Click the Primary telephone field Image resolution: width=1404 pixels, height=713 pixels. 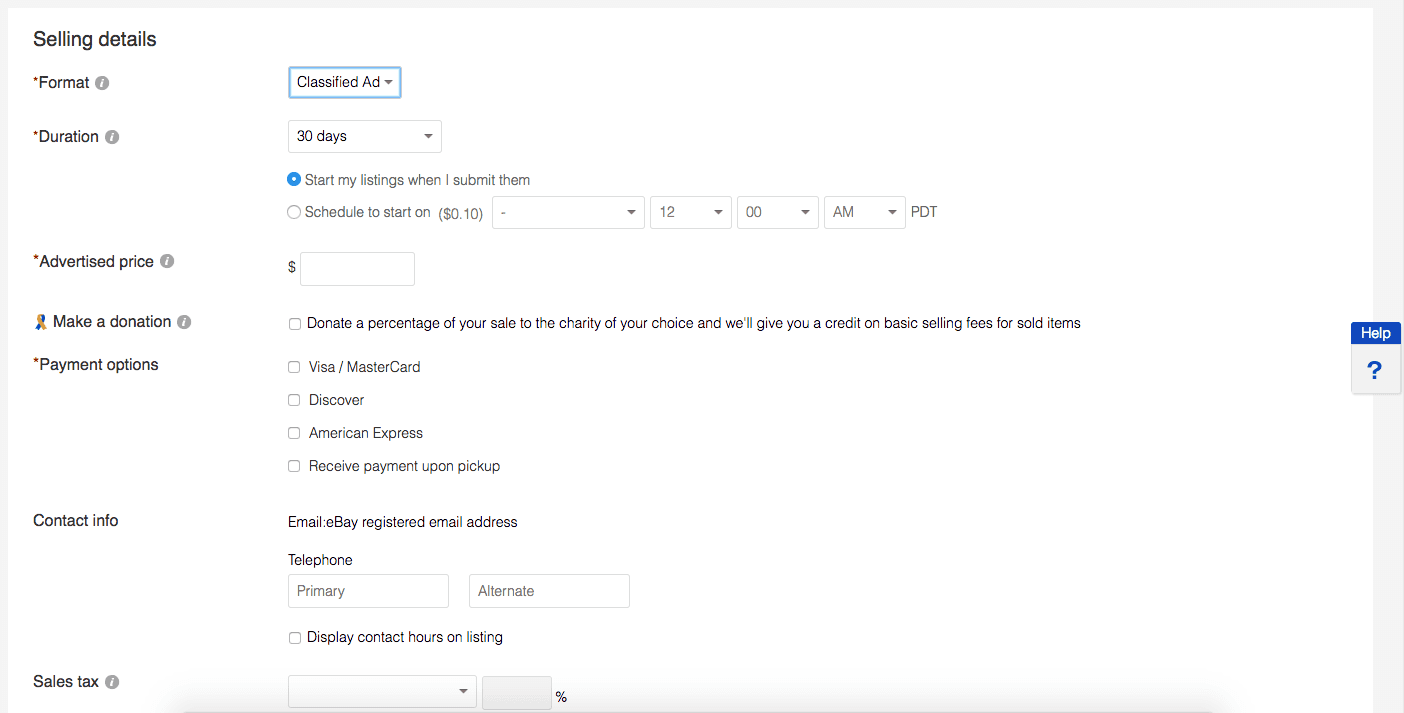[x=368, y=591]
